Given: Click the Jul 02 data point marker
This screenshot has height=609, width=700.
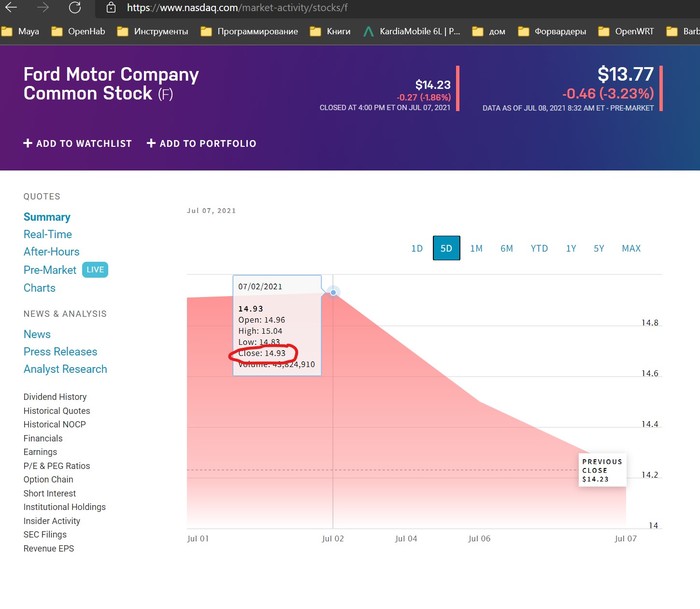Looking at the screenshot, I should (333, 292).
